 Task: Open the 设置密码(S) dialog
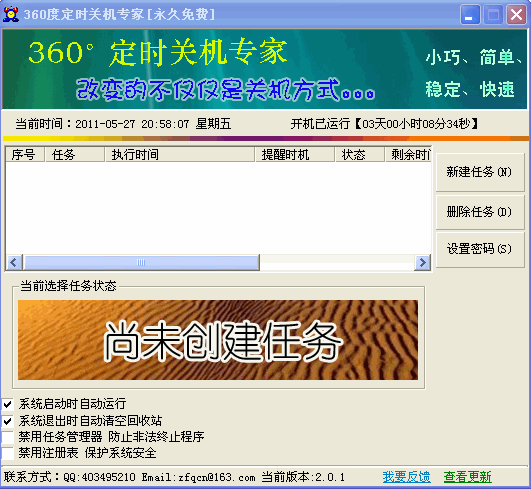(x=480, y=249)
